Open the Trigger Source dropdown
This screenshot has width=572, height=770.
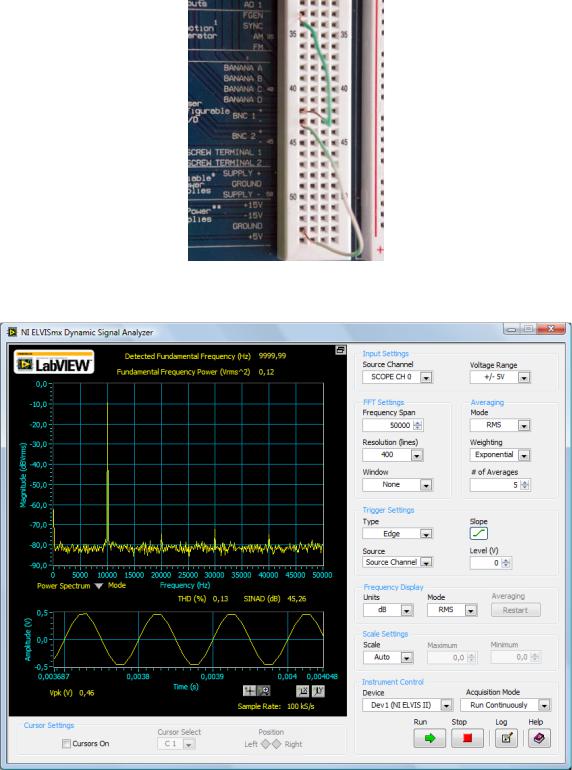click(427, 562)
